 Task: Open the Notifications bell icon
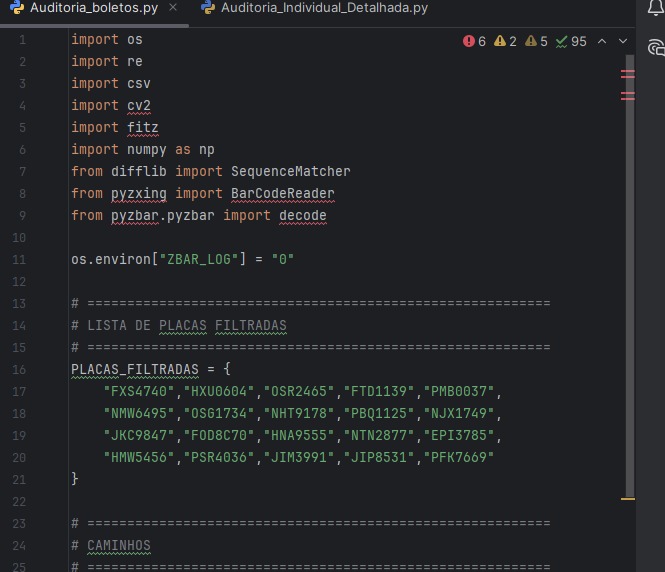click(x=656, y=10)
